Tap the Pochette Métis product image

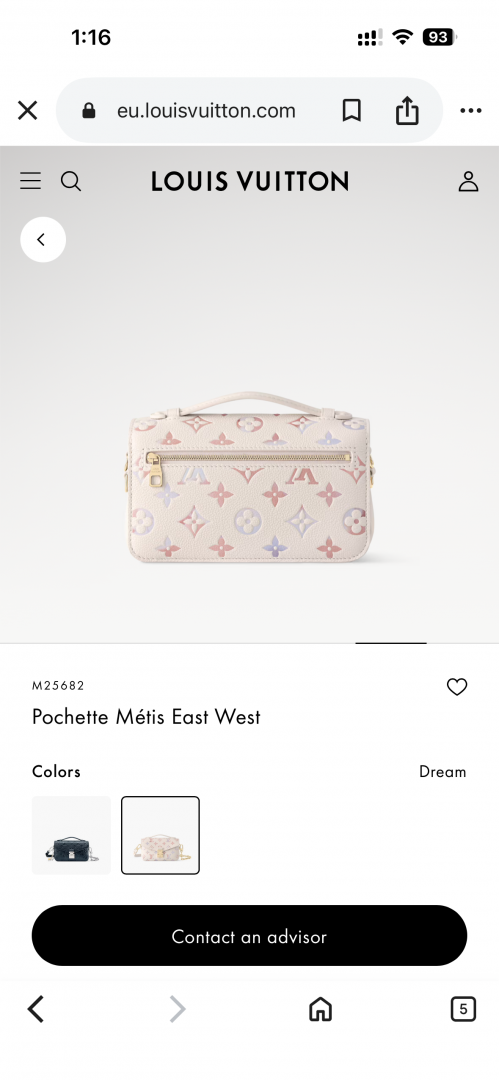250,477
